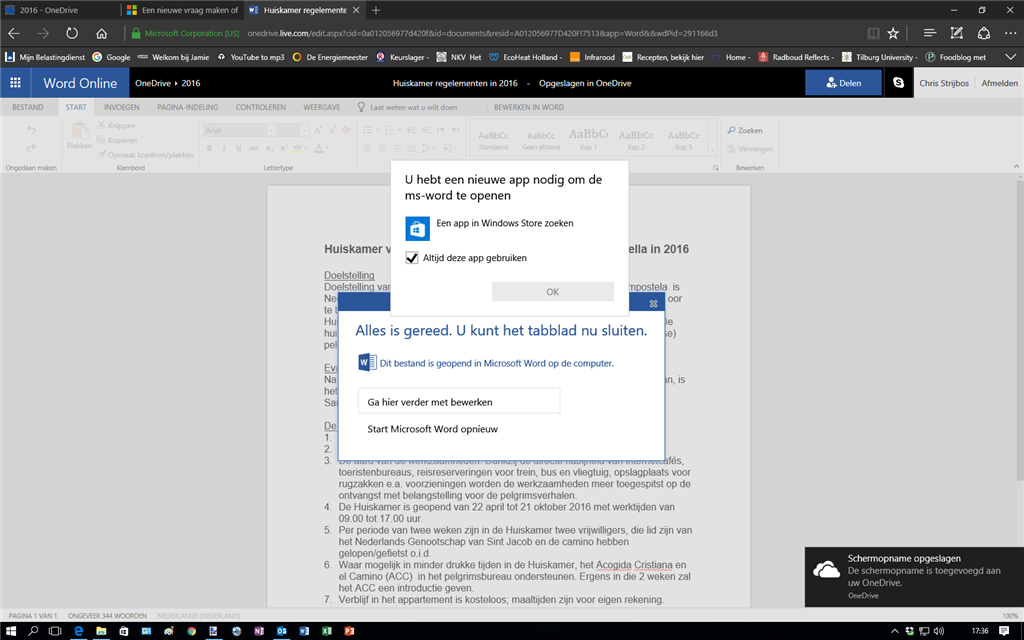Image resolution: width=1024 pixels, height=640 pixels.
Task: Toggle strikethrough abc formatting
Action: (253, 148)
